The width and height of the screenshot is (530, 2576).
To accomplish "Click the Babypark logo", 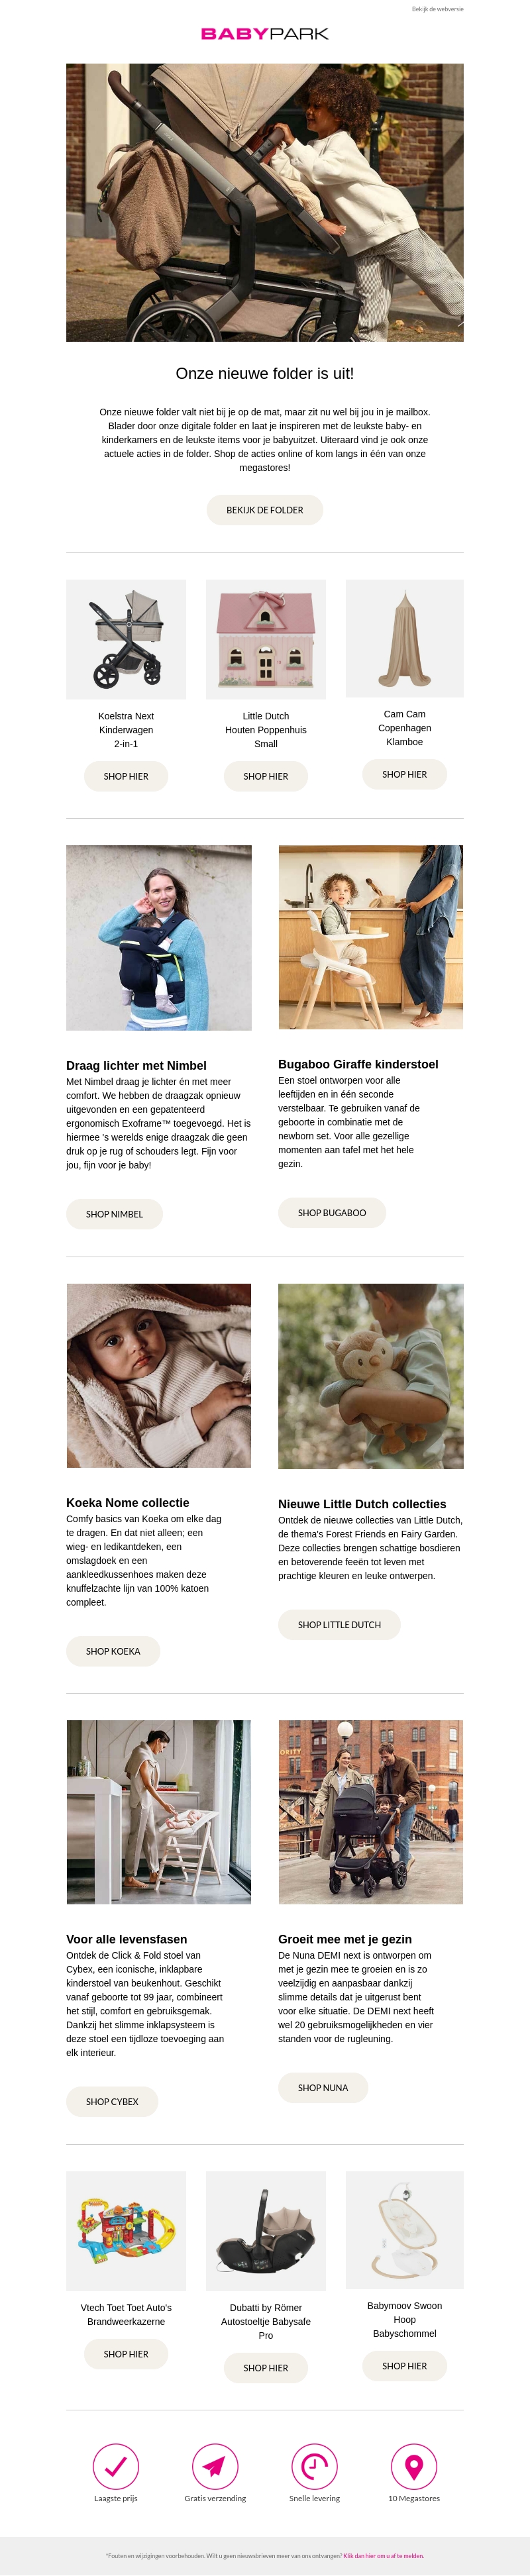I will click(x=265, y=34).
